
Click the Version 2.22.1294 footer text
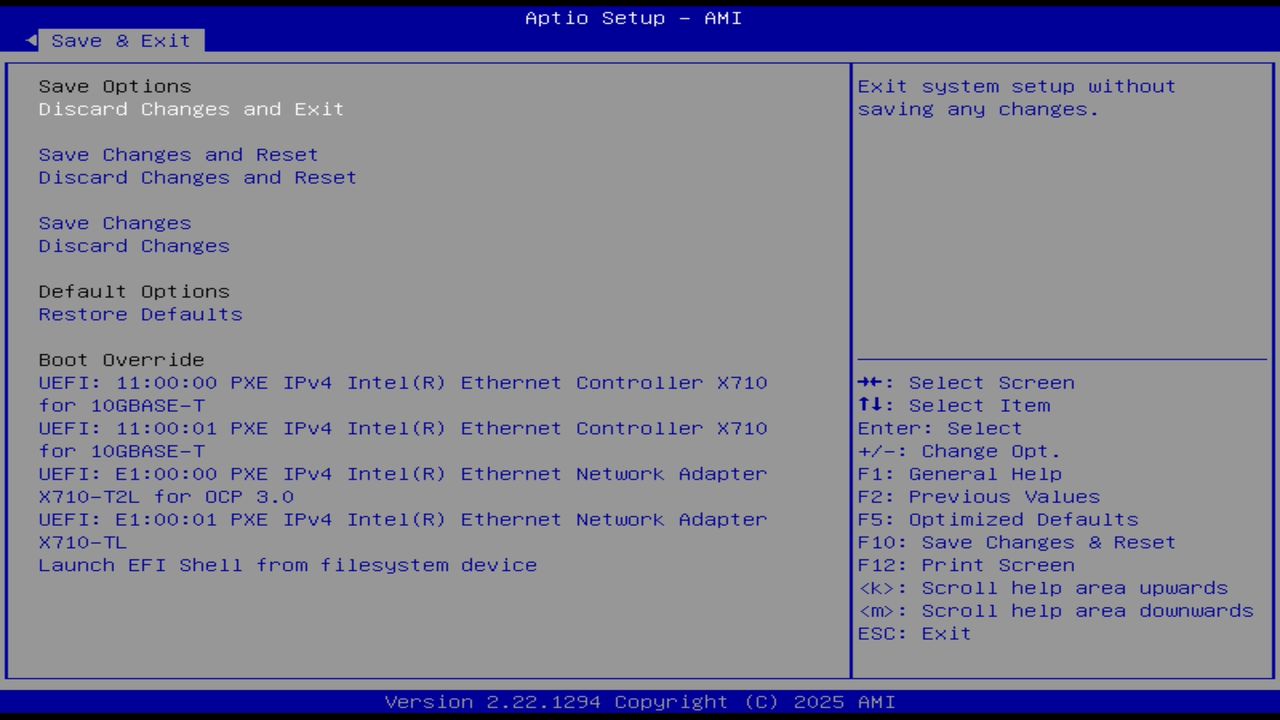(x=639, y=701)
